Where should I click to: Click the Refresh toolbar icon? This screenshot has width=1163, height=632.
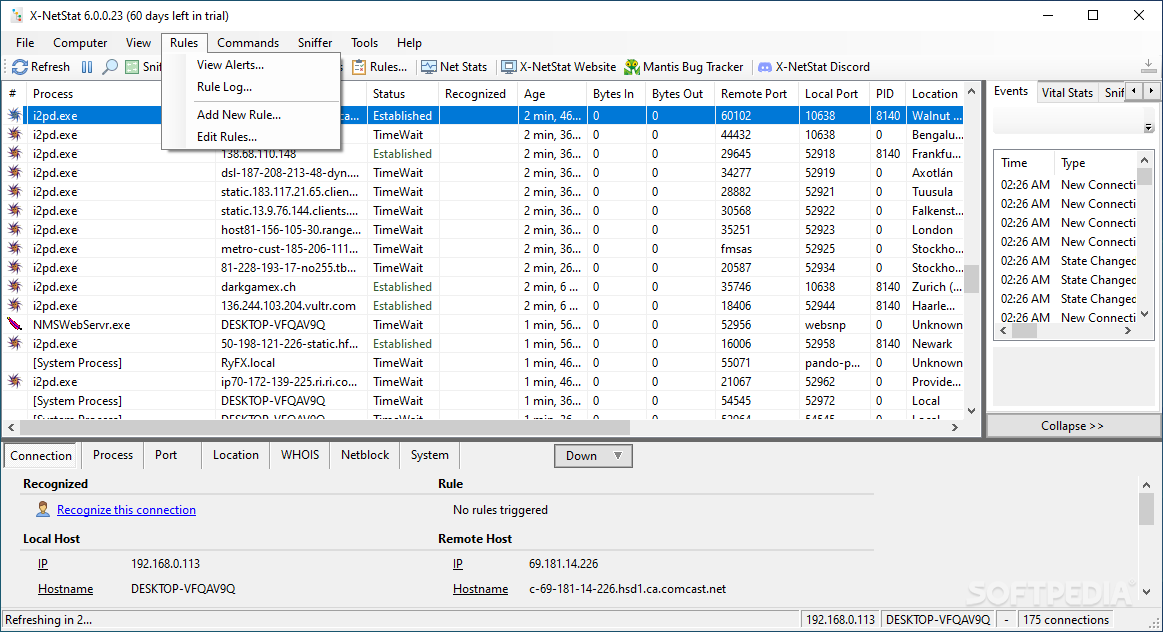(x=20, y=67)
